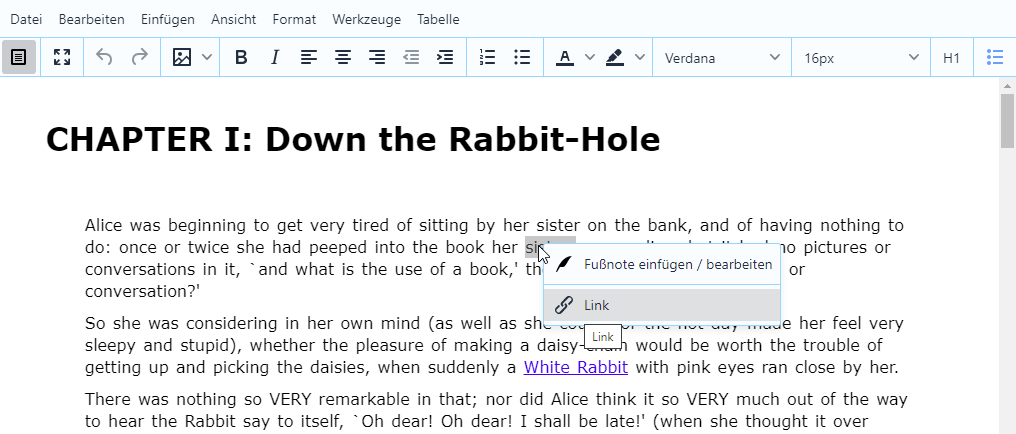Image resolution: width=1016 pixels, height=434 pixels.
Task: Follow the White Rabbit hyperlink
Action: click(x=575, y=367)
